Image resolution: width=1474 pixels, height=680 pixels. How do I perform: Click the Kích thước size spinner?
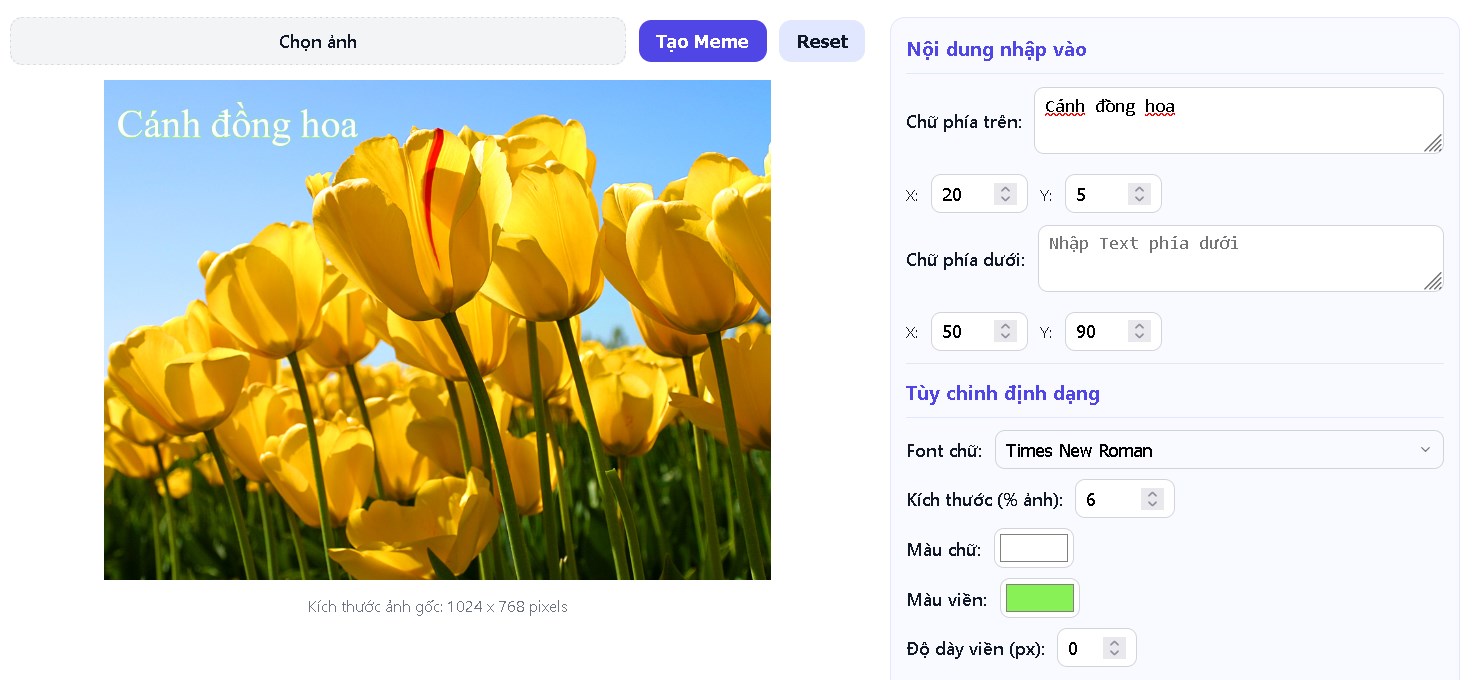1152,499
